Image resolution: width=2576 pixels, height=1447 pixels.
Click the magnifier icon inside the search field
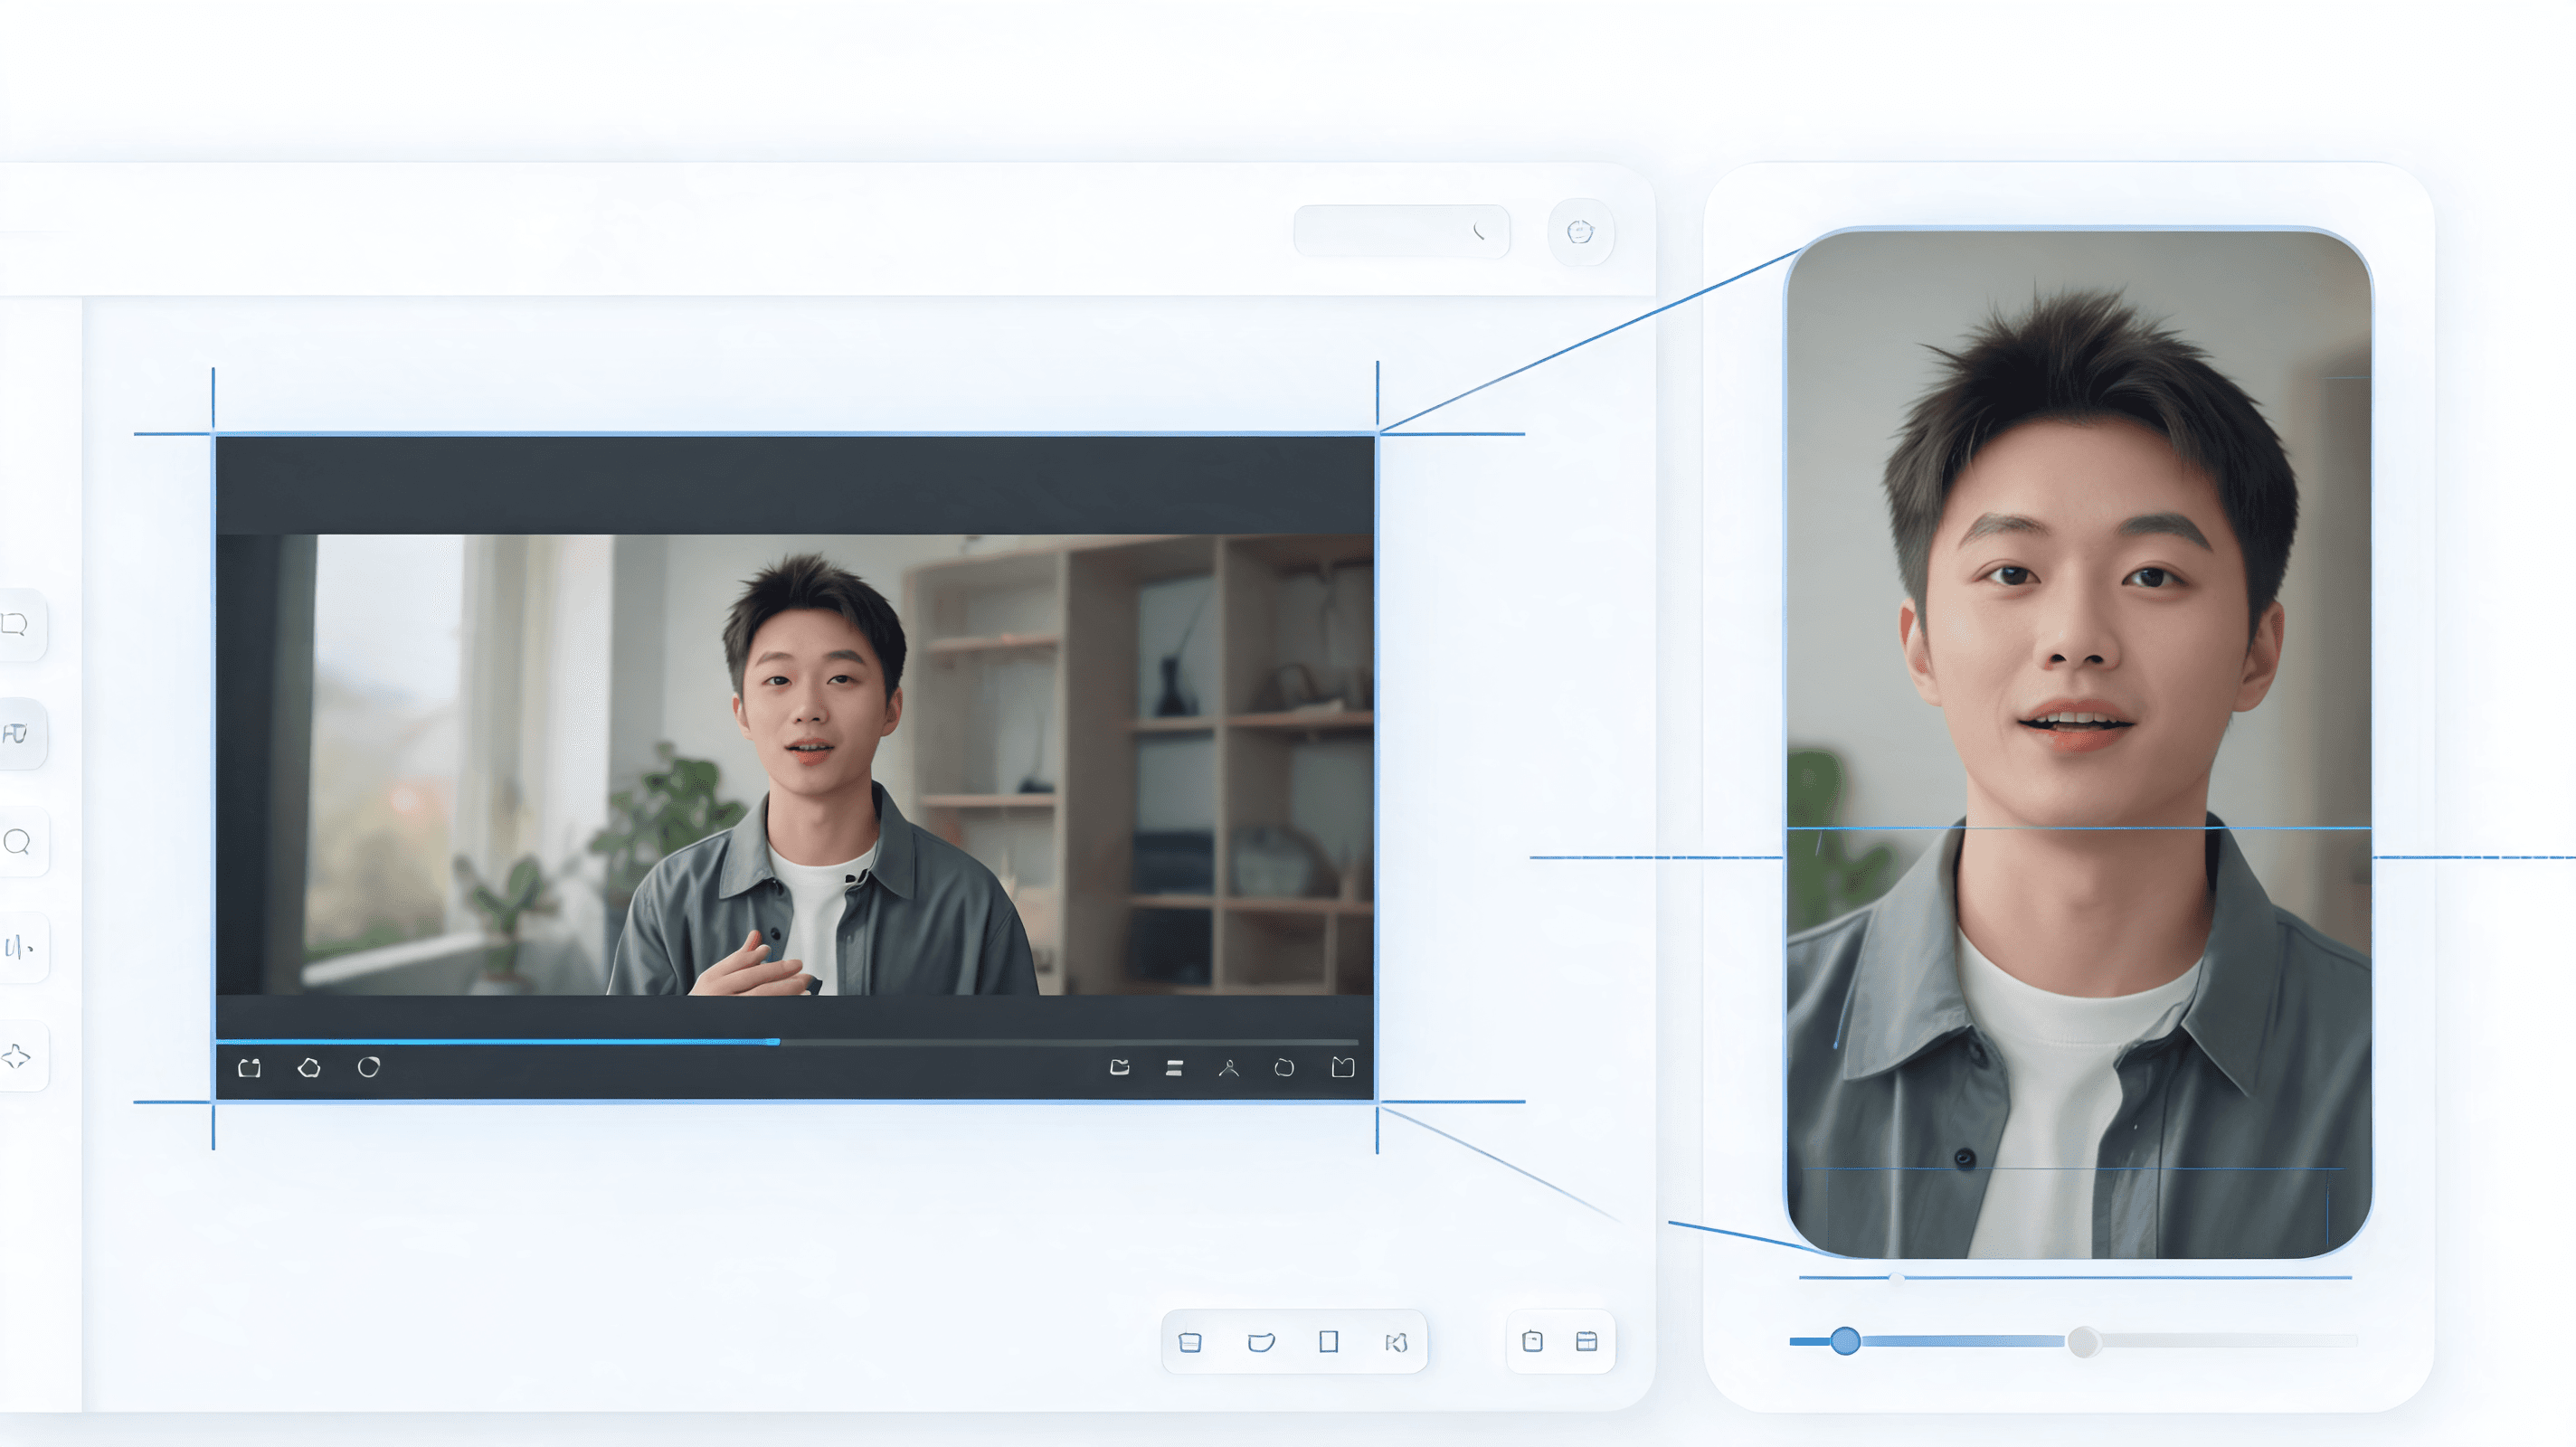pyautogui.click(x=1479, y=232)
